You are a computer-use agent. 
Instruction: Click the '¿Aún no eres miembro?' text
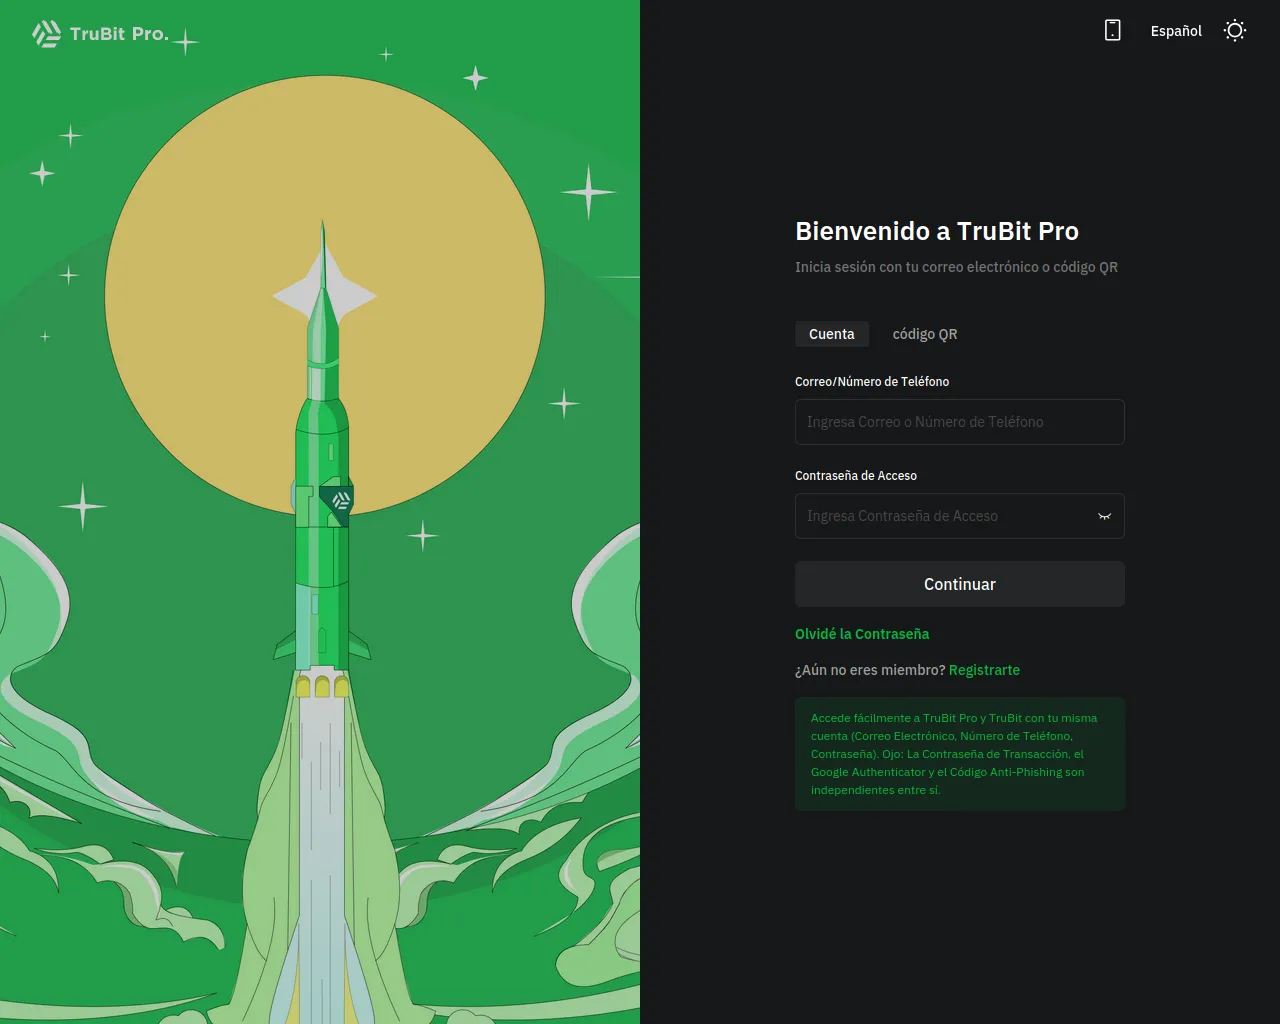(x=870, y=670)
